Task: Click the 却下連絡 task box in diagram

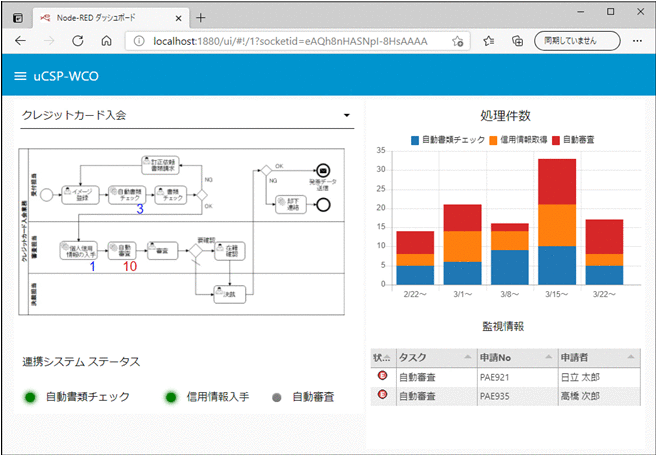Action: coord(291,204)
